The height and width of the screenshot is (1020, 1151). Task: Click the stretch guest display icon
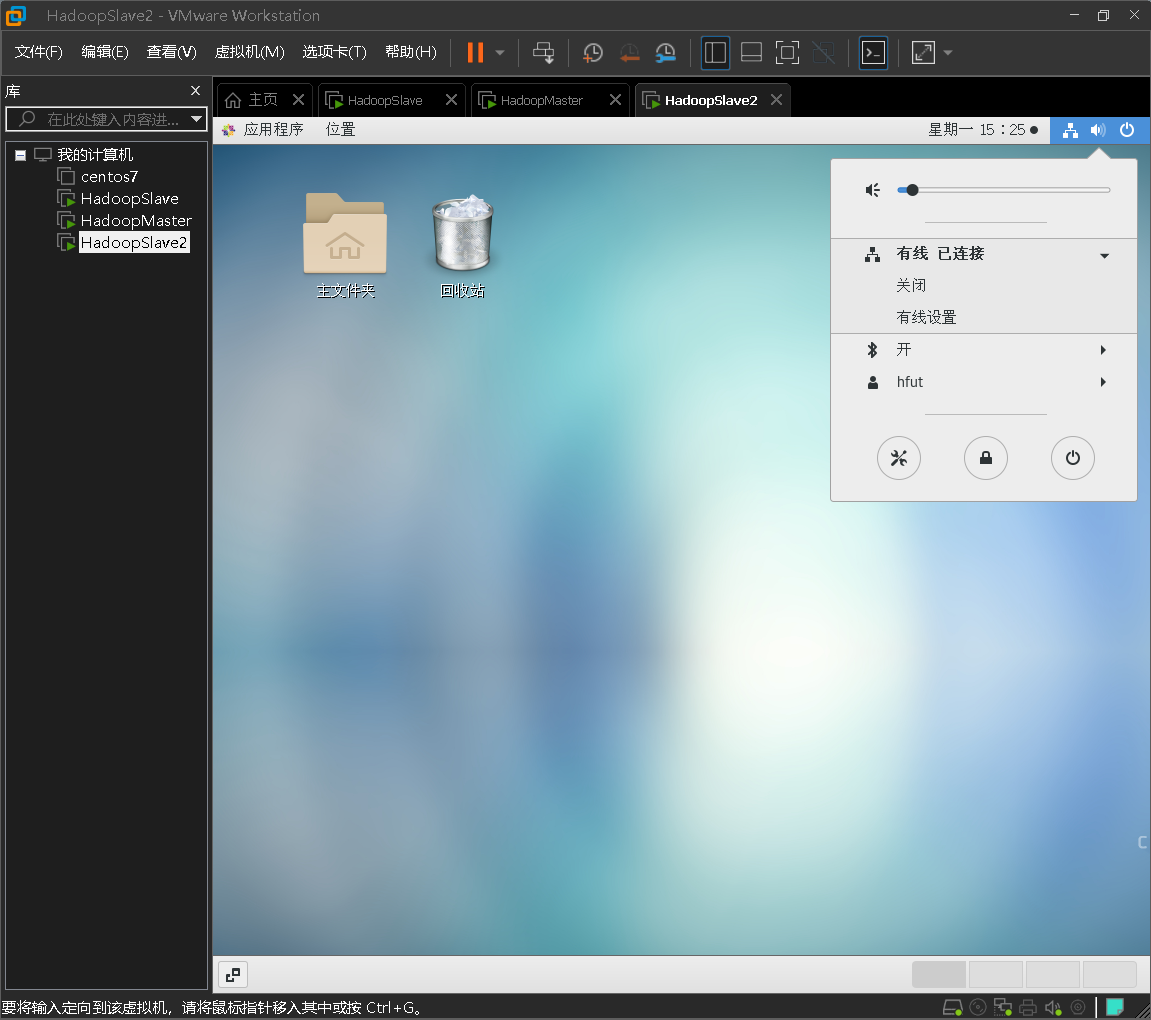click(x=923, y=53)
